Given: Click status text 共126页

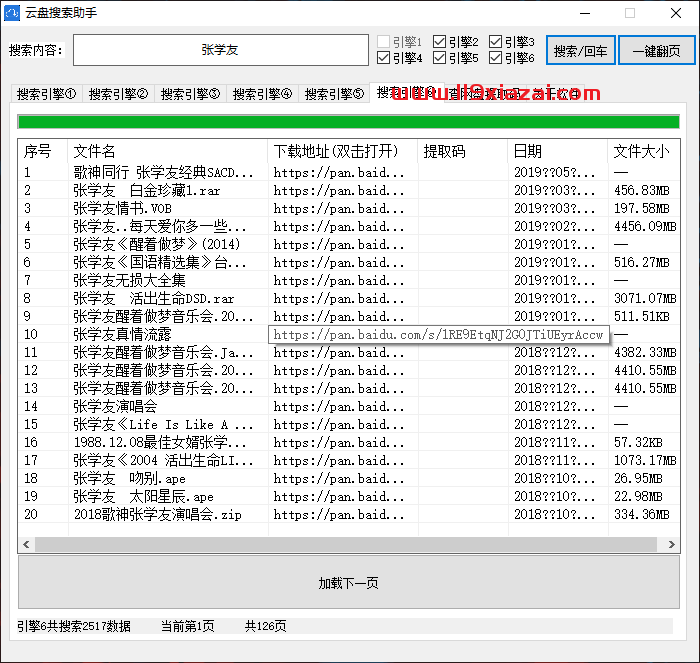Looking at the screenshot, I should point(265,626).
